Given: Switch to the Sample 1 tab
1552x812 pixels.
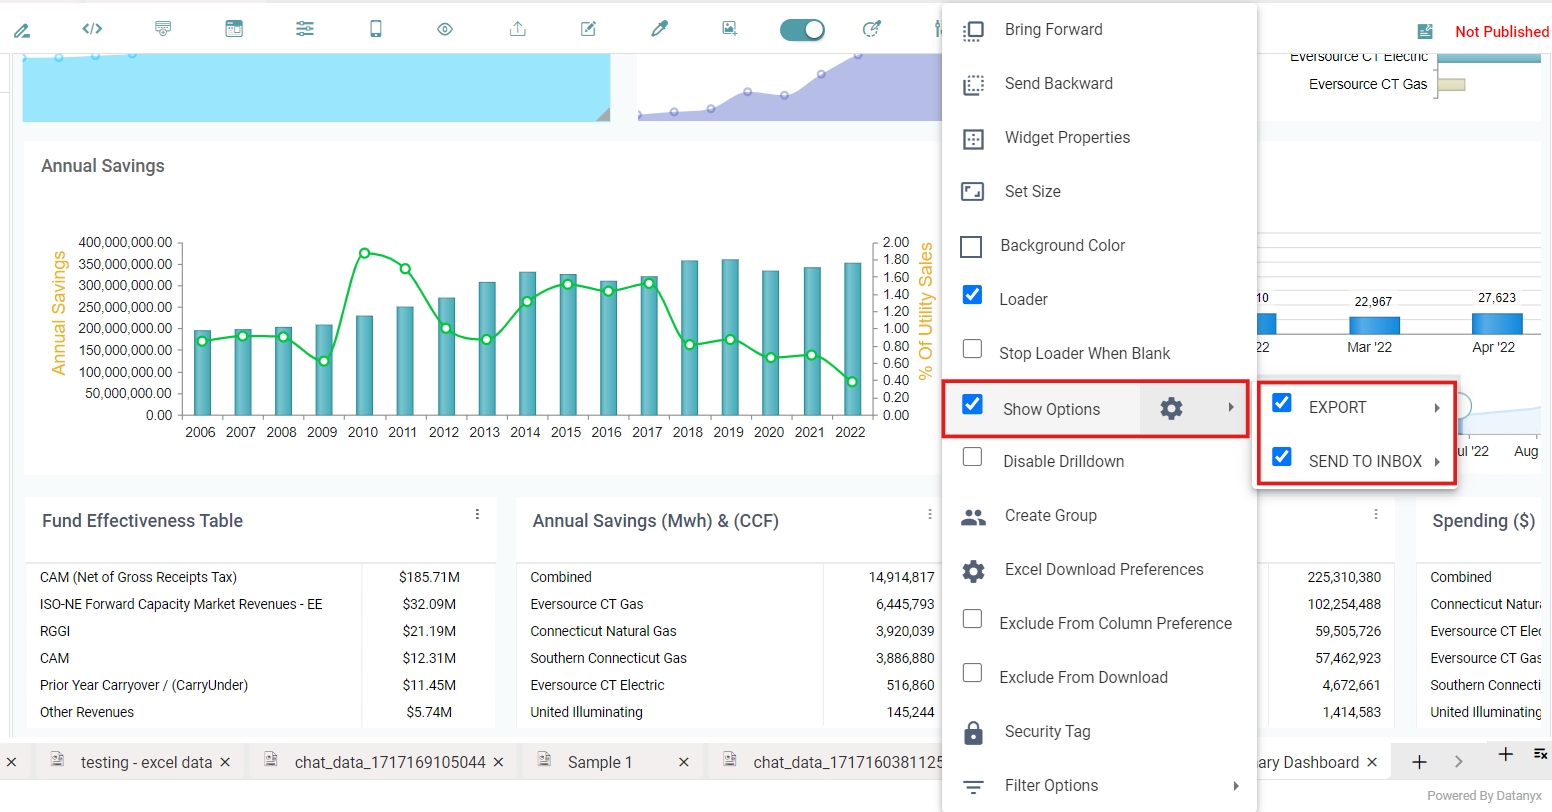Looking at the screenshot, I should [x=600, y=762].
